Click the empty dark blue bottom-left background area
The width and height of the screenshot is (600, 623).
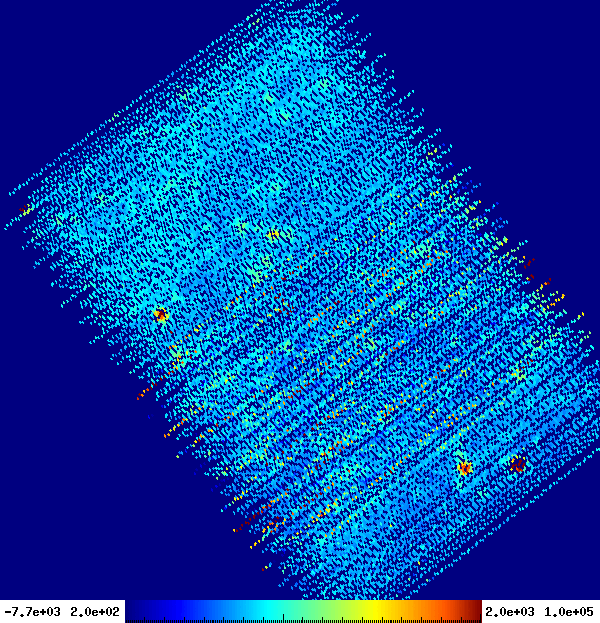(x=79, y=517)
